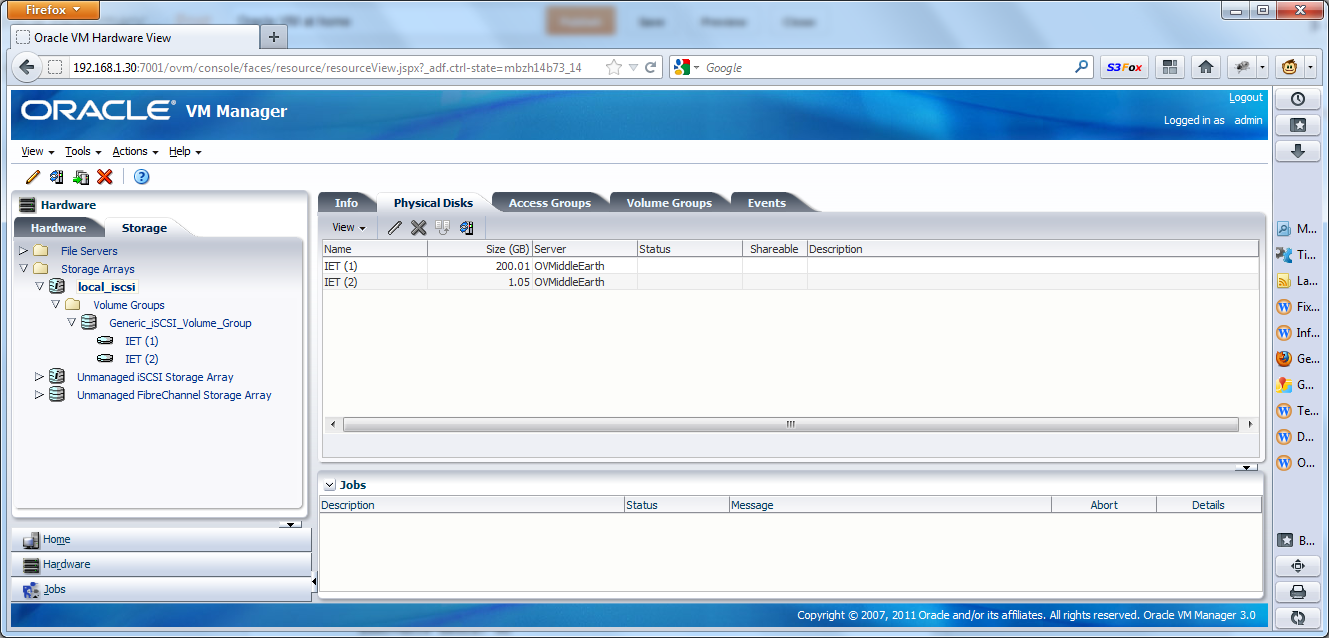Expand the Unmanaged iSCSI Storage Array node
Viewport: 1329px width, 638px height.
pos(40,377)
